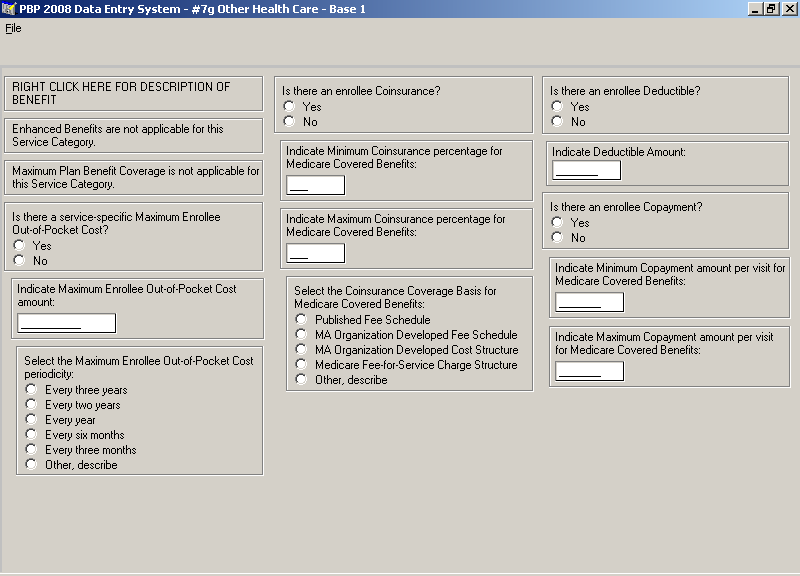Click the Minimum Coinsurance percentage field
This screenshot has height=576, width=800.
315,185
